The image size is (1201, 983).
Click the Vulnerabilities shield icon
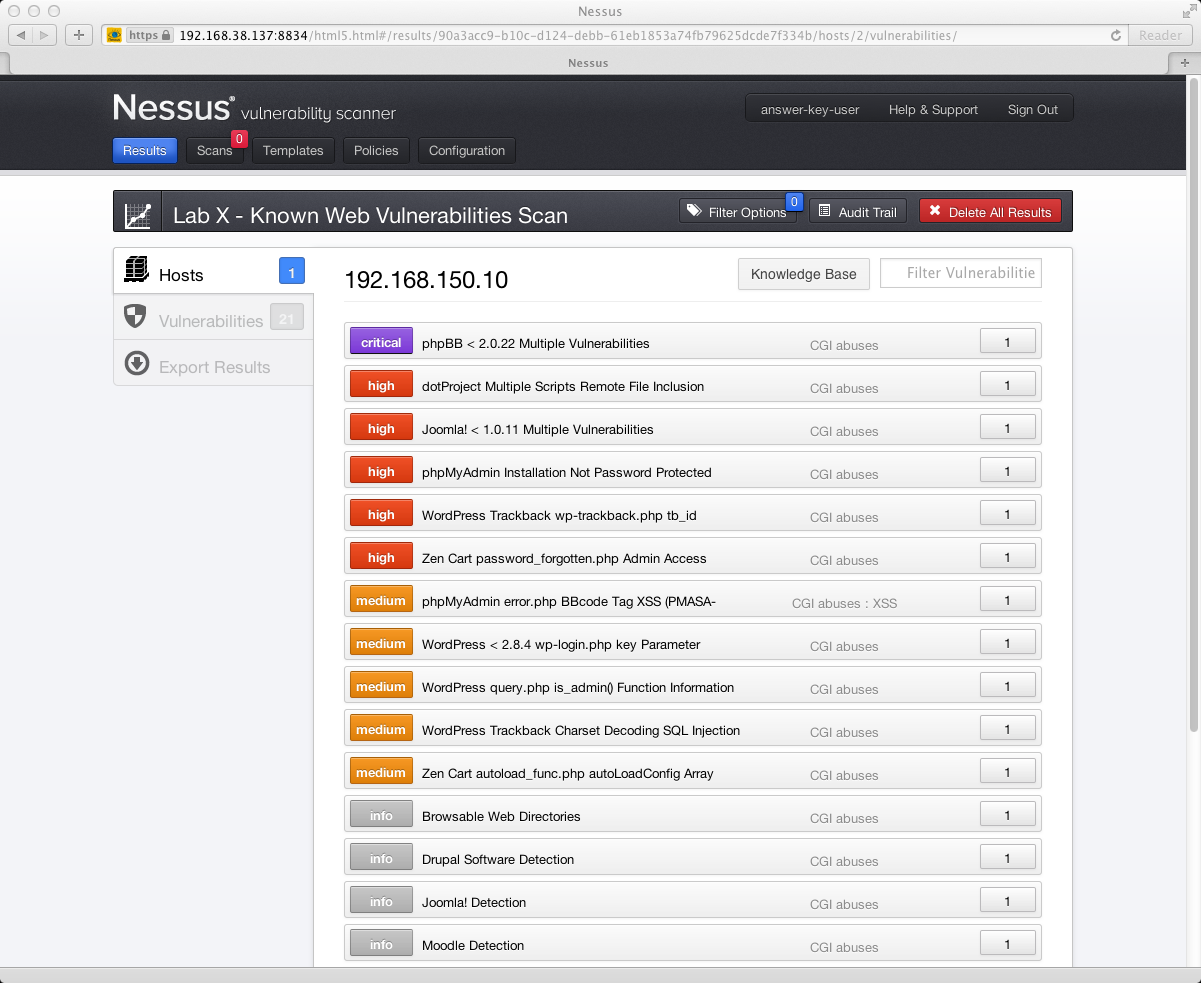pyautogui.click(x=136, y=317)
